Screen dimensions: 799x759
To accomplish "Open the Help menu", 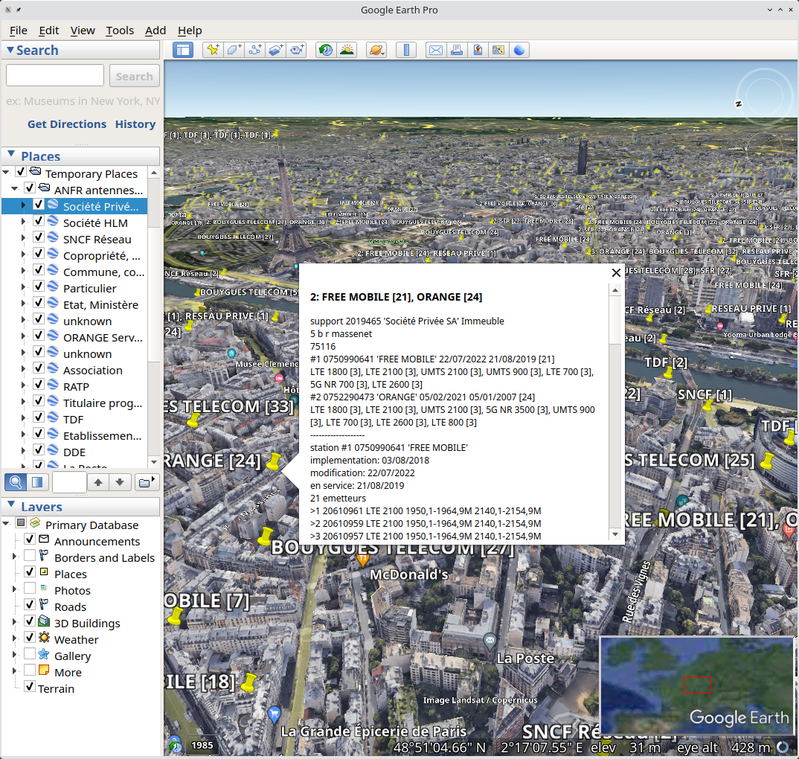I will [190, 31].
